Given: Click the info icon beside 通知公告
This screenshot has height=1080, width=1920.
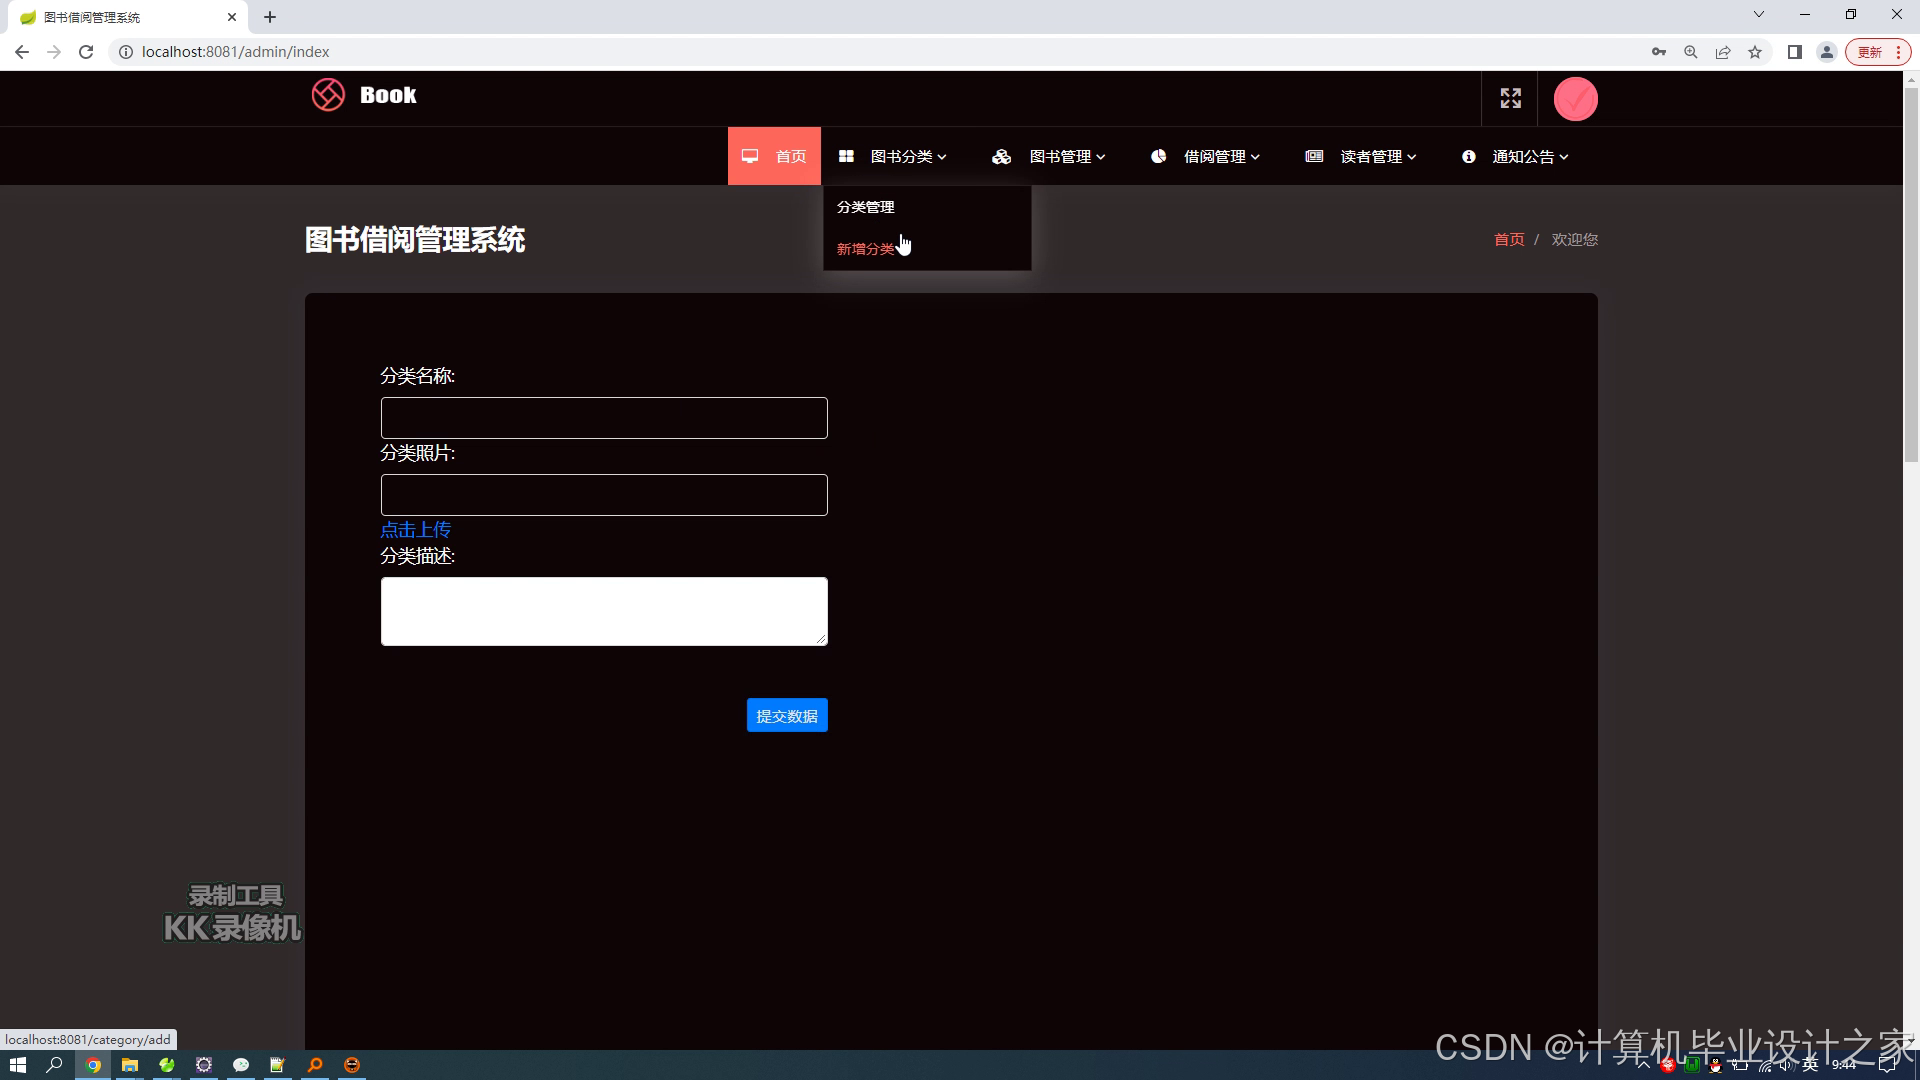Looking at the screenshot, I should [1468, 157].
